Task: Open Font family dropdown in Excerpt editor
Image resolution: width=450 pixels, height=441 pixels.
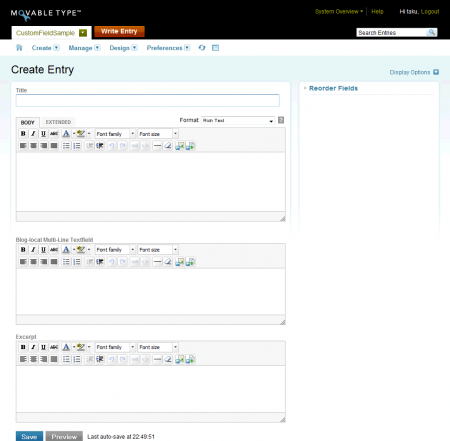Action: [115, 347]
